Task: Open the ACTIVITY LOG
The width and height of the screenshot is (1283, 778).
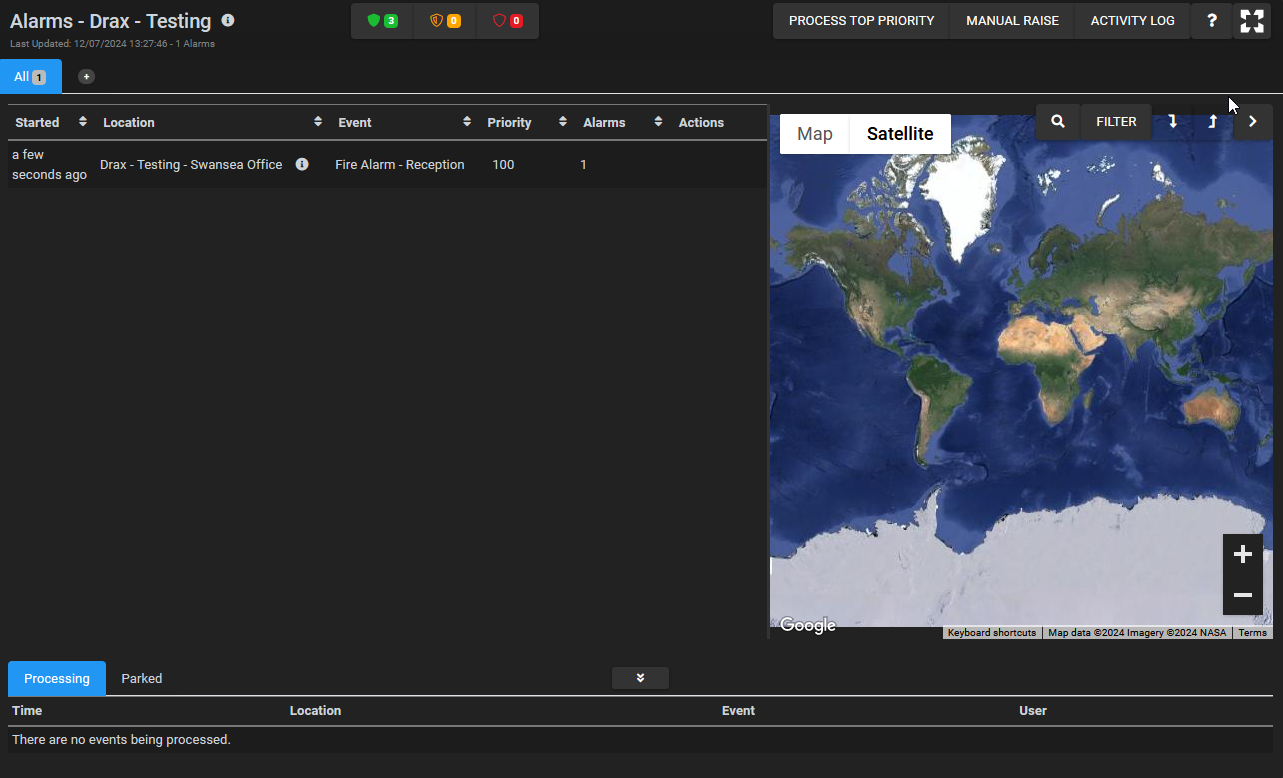Action: pos(1133,21)
